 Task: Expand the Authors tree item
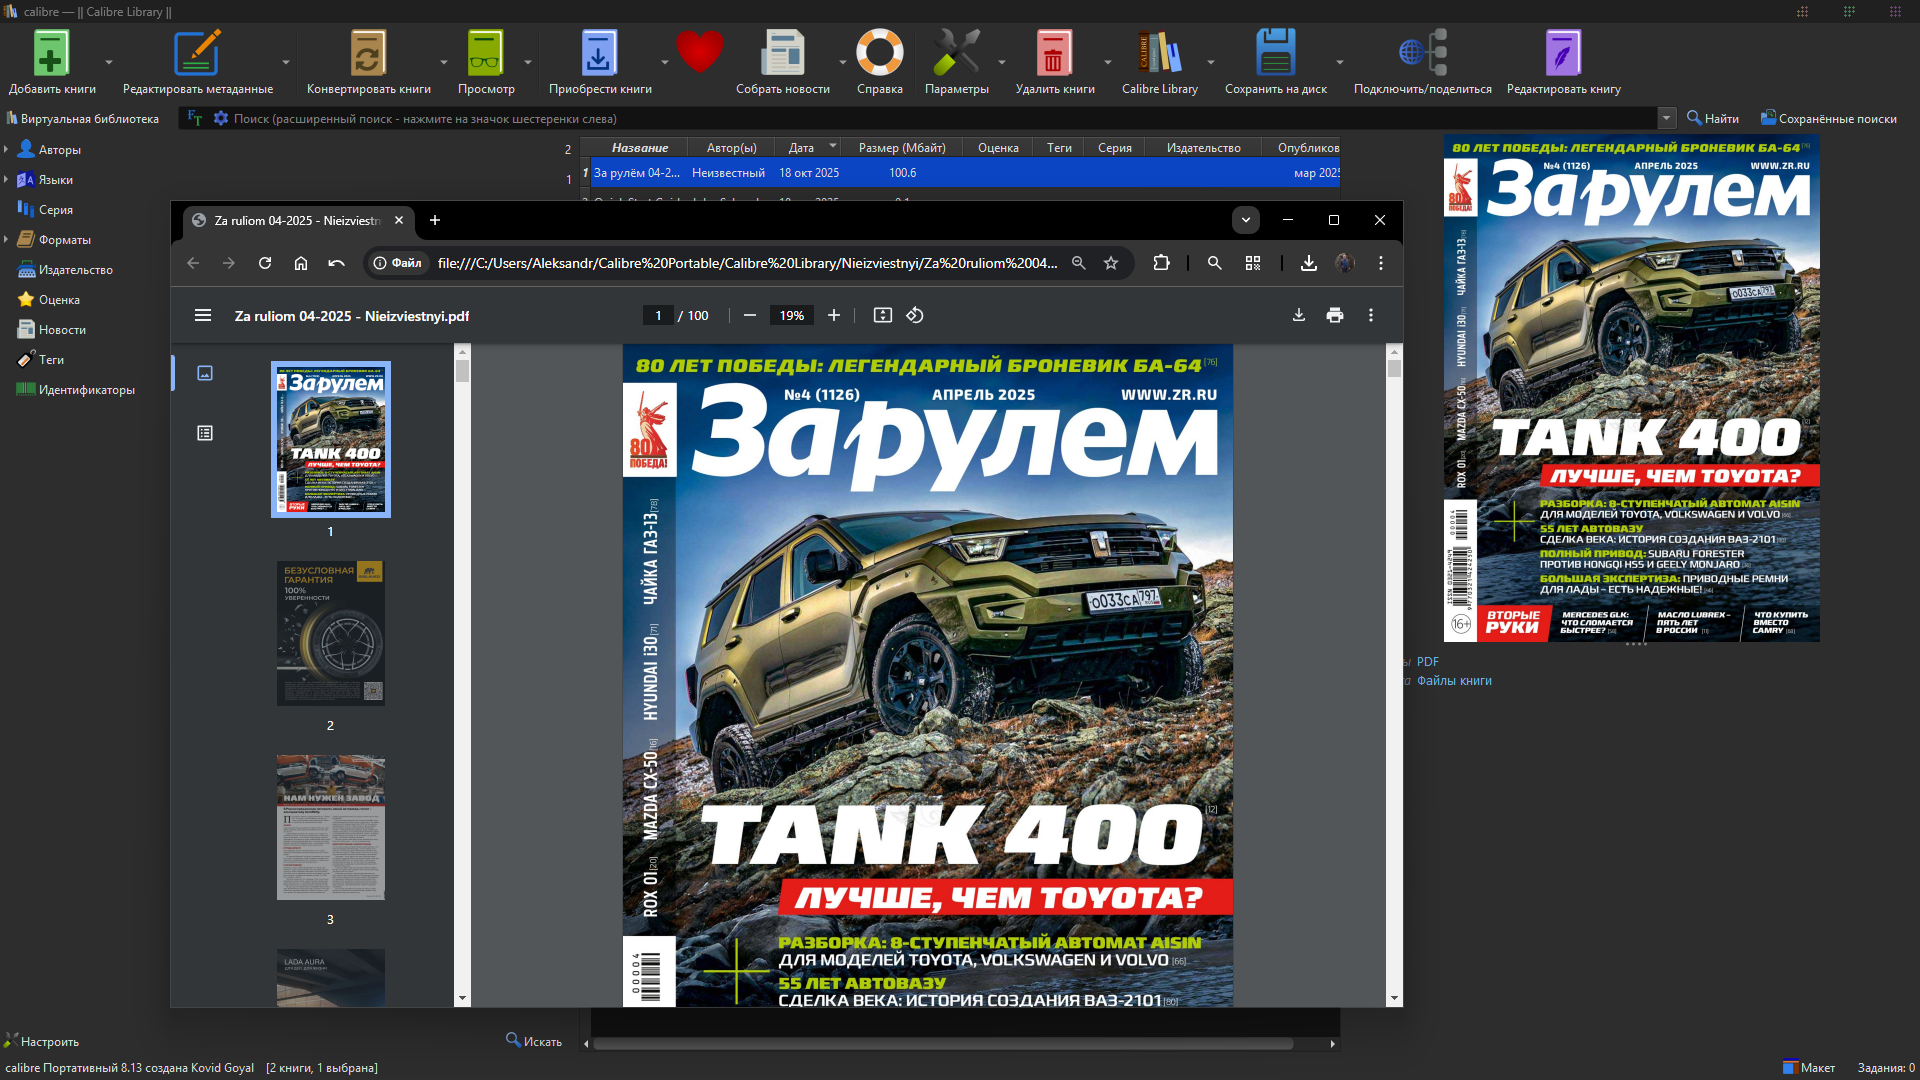pyautogui.click(x=6, y=150)
